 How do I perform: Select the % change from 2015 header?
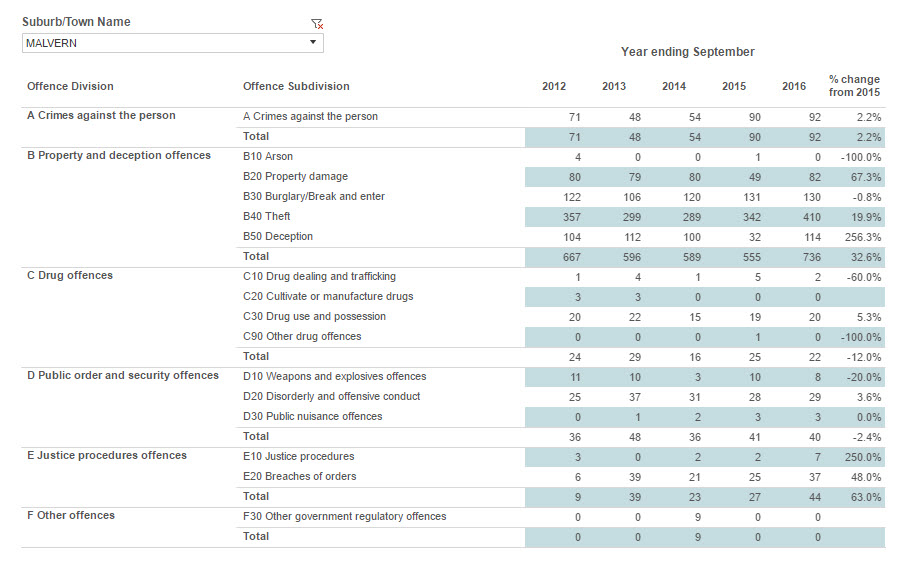coord(854,86)
